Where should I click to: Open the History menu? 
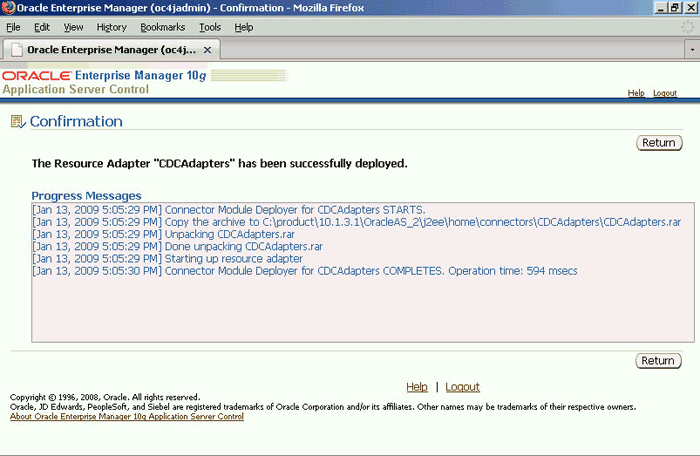[112, 27]
